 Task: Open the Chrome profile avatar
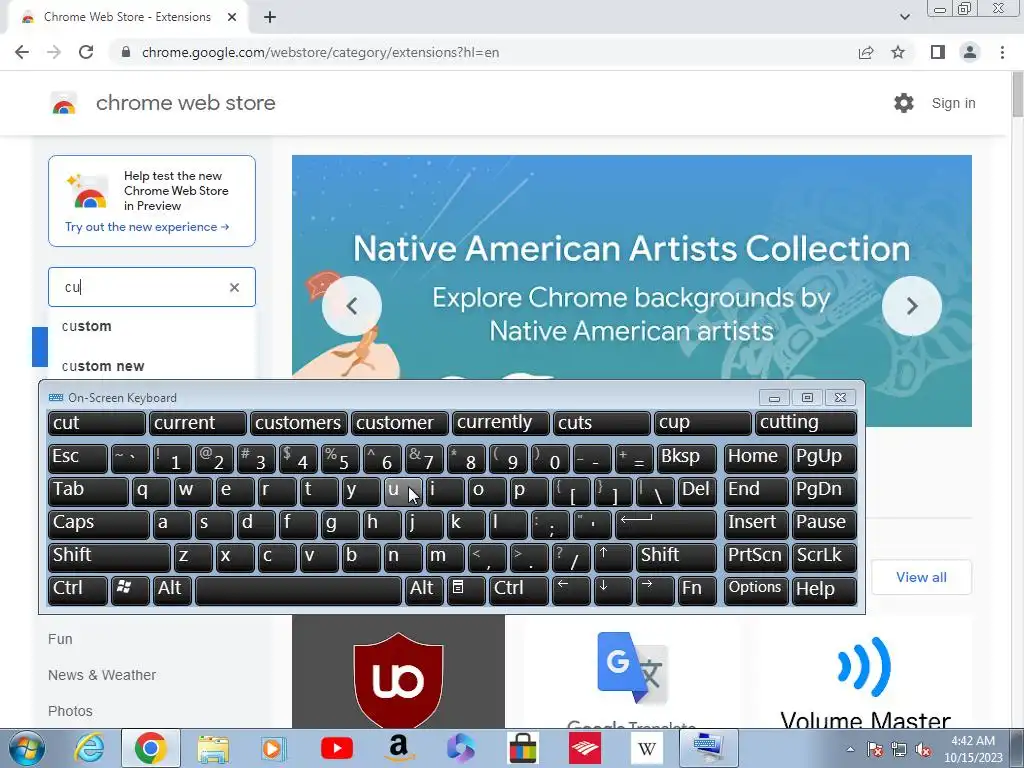[970, 52]
